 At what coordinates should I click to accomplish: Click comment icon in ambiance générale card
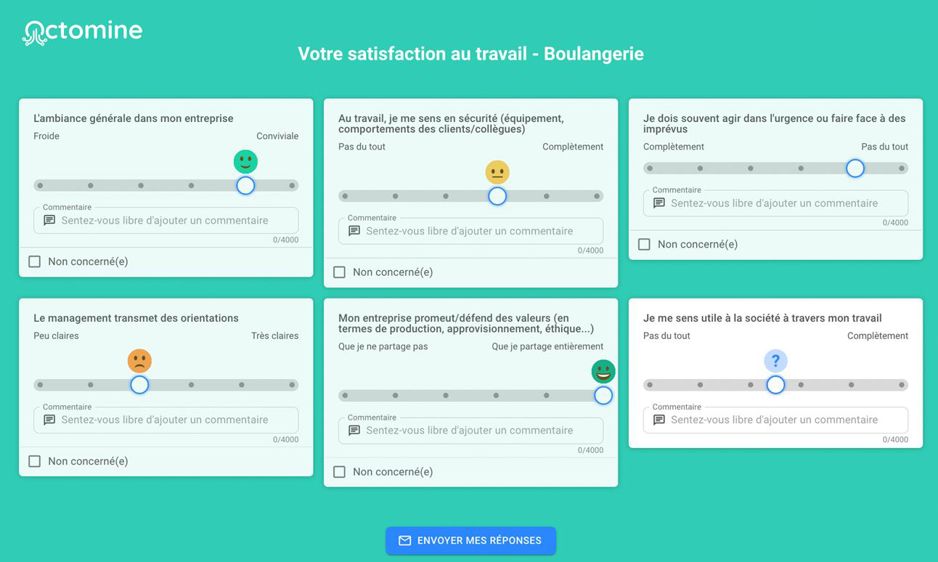(50, 220)
